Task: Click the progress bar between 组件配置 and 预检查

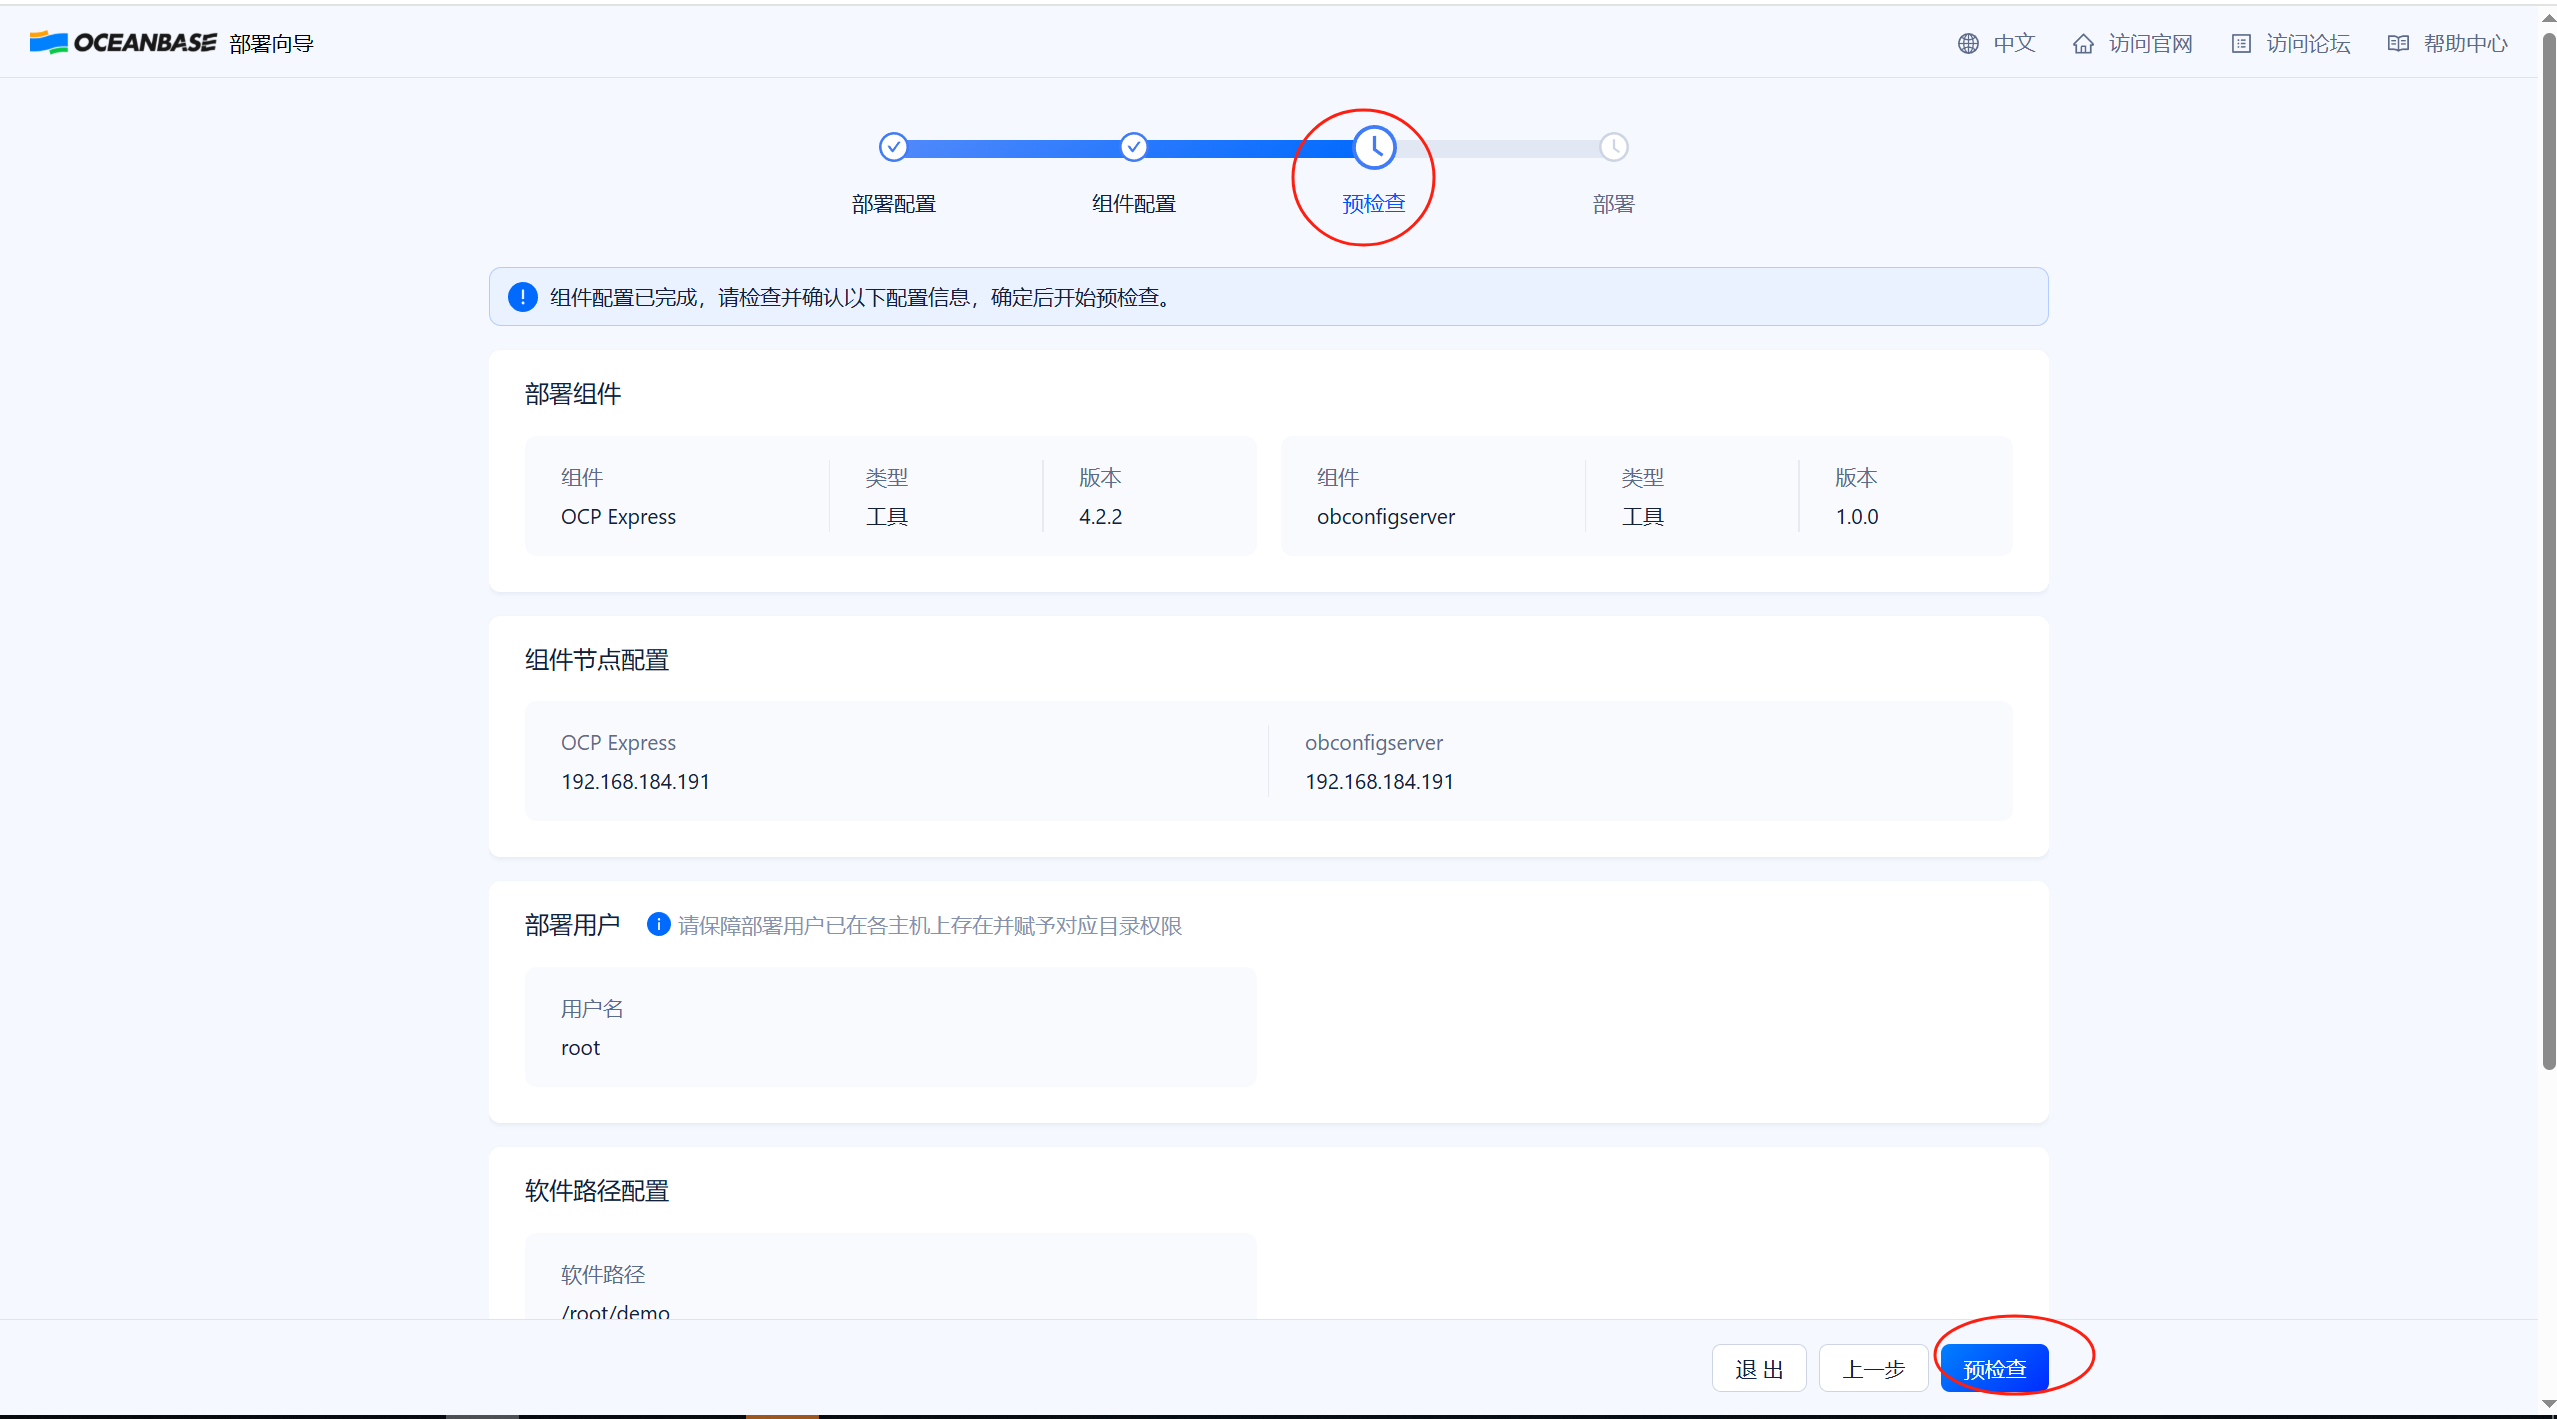Action: click(x=1250, y=147)
